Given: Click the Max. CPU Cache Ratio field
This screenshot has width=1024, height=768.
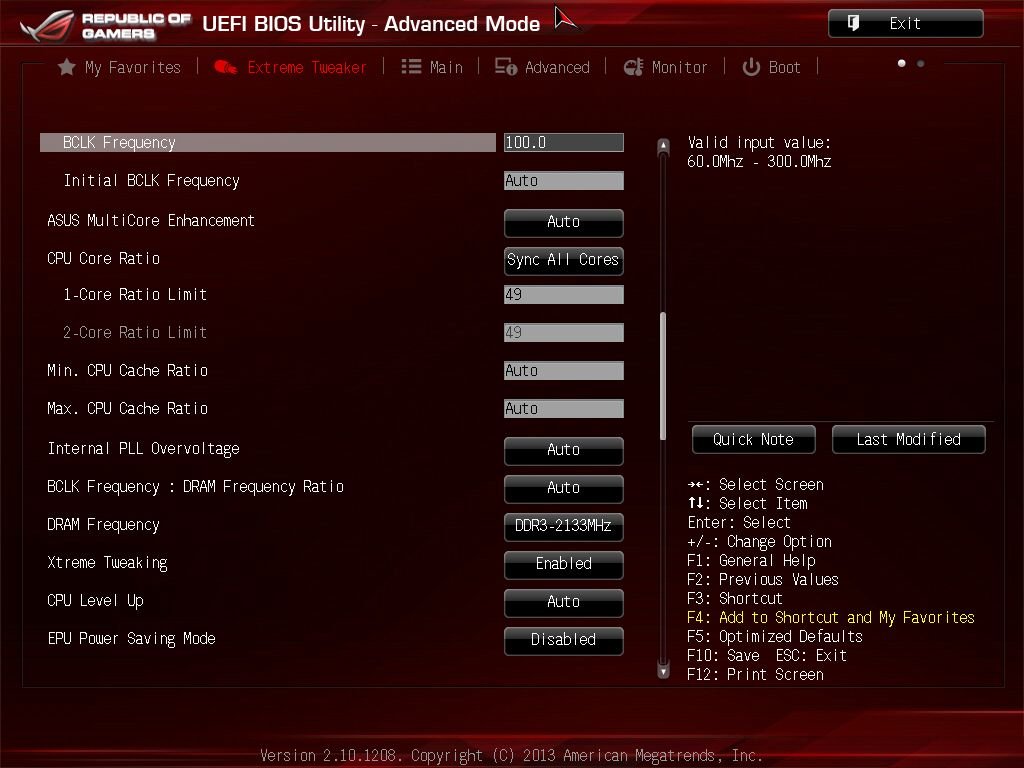Looking at the screenshot, I should coord(564,408).
